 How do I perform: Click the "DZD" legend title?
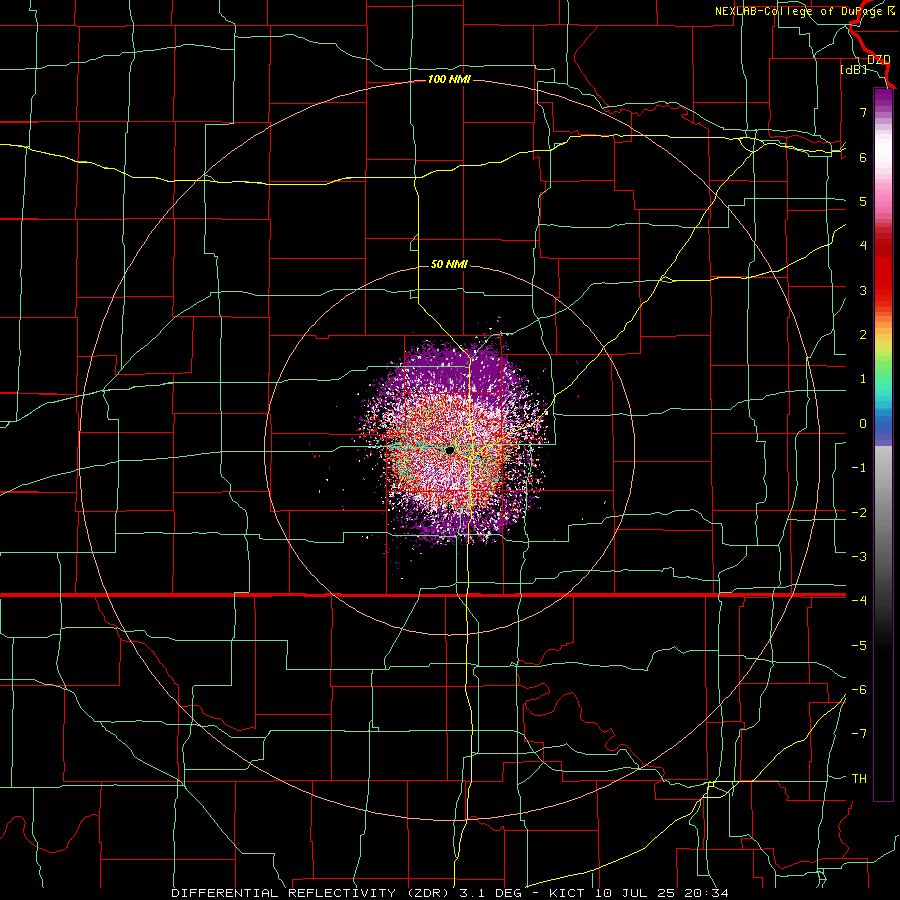(x=879, y=60)
